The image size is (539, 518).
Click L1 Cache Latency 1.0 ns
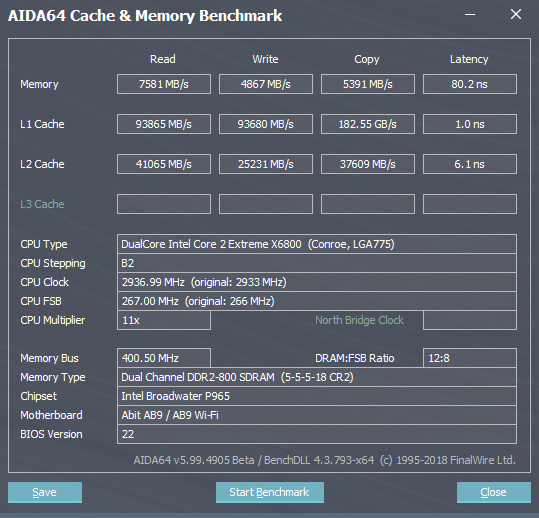pos(470,124)
